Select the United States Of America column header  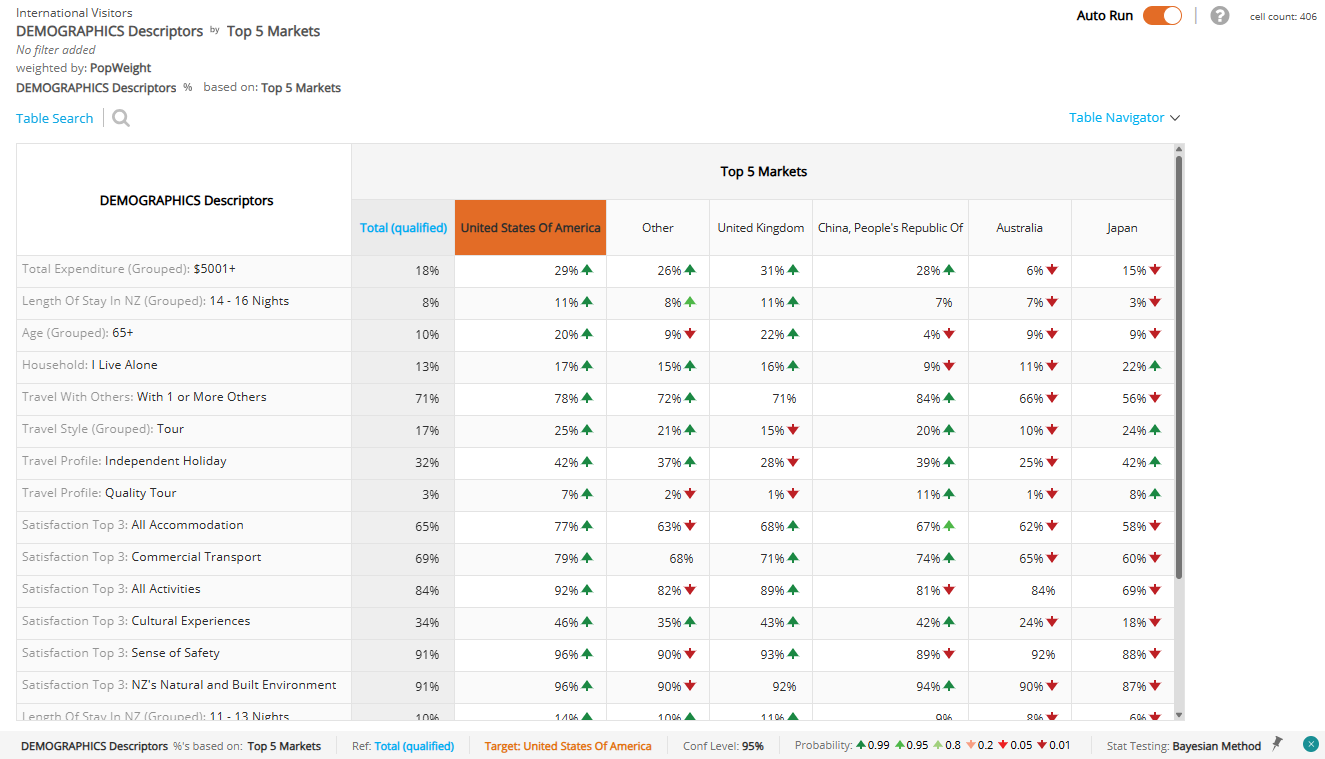click(x=530, y=228)
